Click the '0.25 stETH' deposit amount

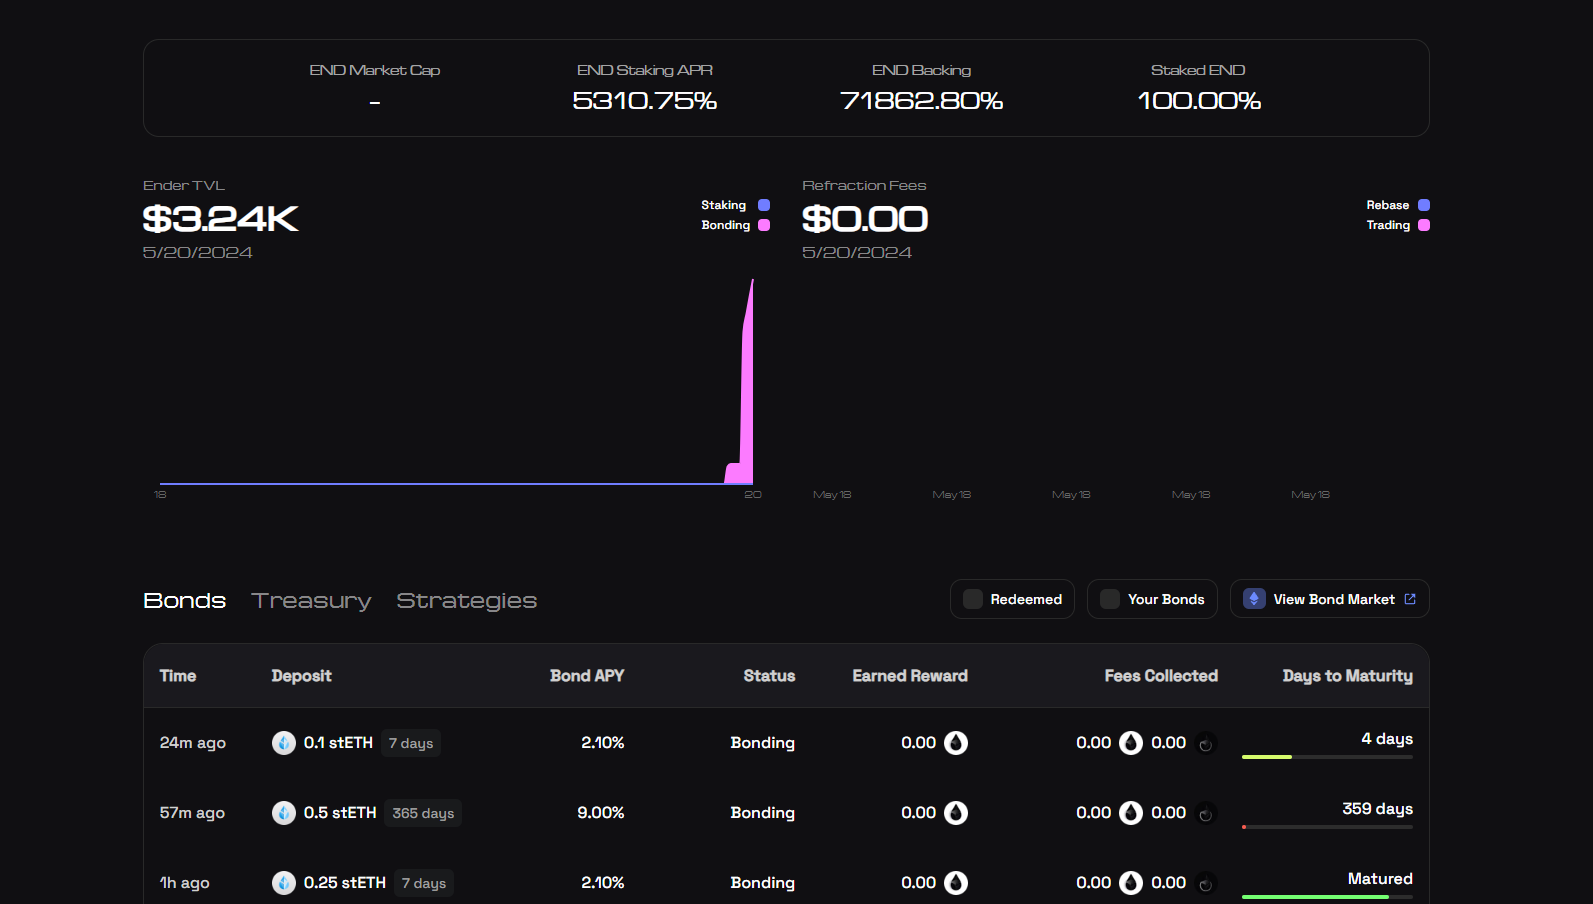click(345, 883)
